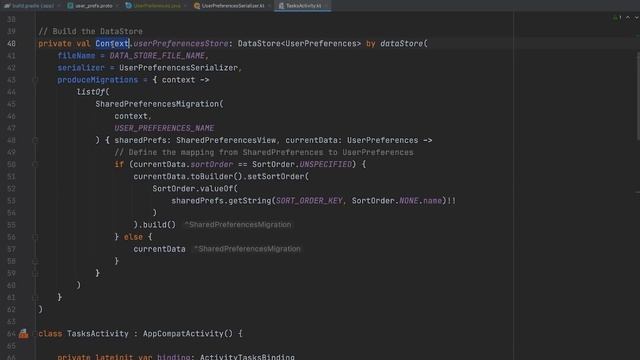Click DataStore<UserPreferences> type on line 40
Screen dimensions: 640x360
click(x=300, y=44)
